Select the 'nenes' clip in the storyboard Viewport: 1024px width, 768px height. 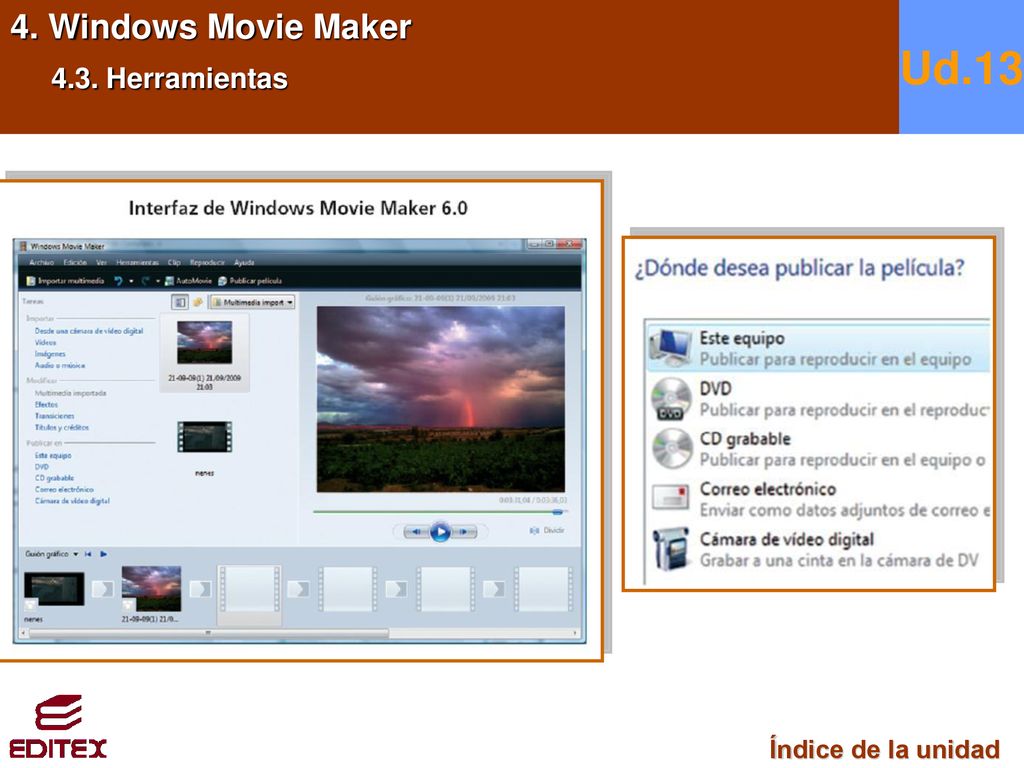54,589
